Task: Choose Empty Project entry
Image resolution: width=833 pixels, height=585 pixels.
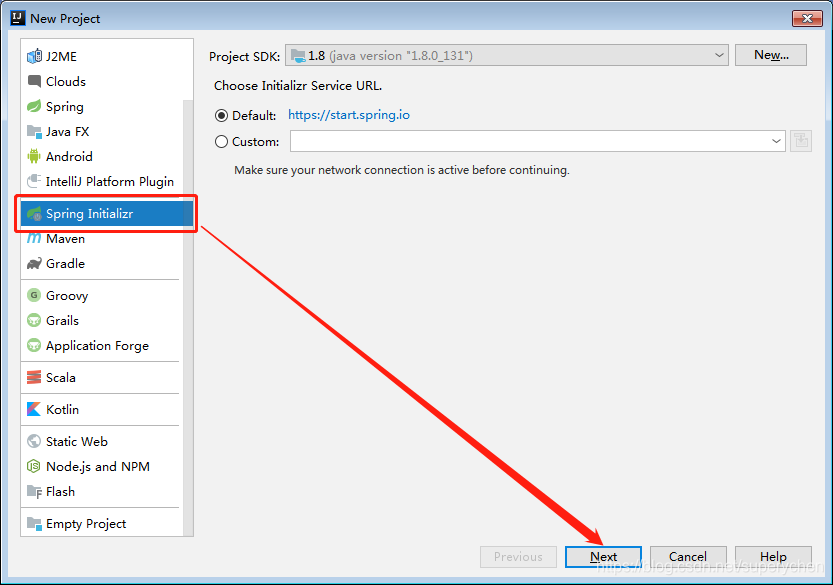Action: (102, 523)
